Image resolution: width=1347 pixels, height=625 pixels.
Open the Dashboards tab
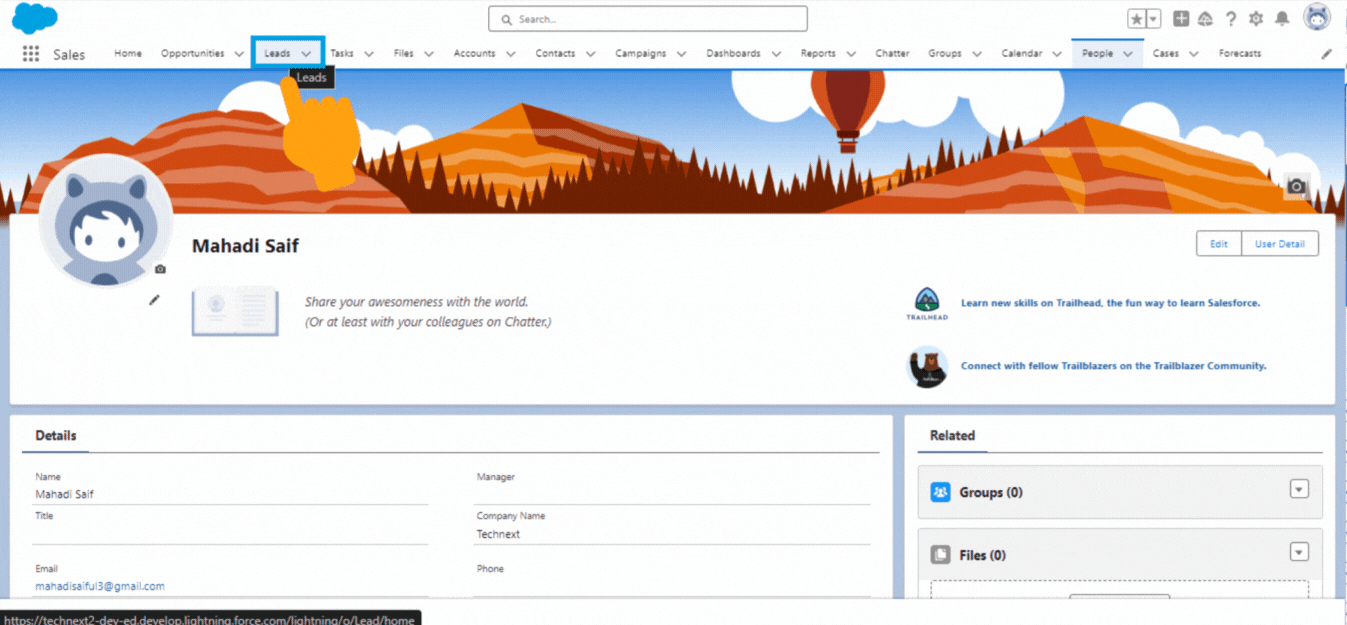coord(735,53)
